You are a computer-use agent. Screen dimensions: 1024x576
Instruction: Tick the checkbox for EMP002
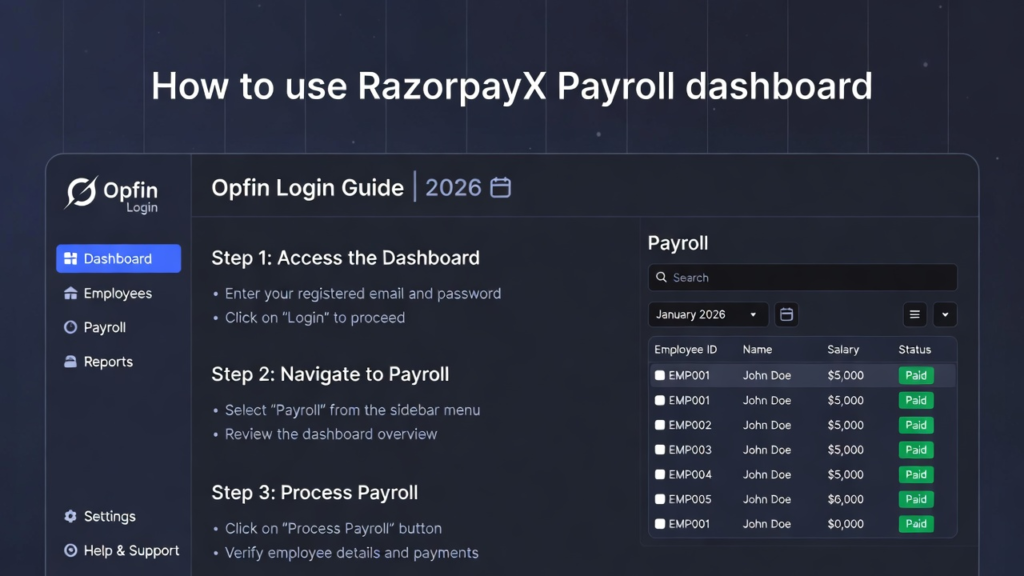[x=660, y=425]
